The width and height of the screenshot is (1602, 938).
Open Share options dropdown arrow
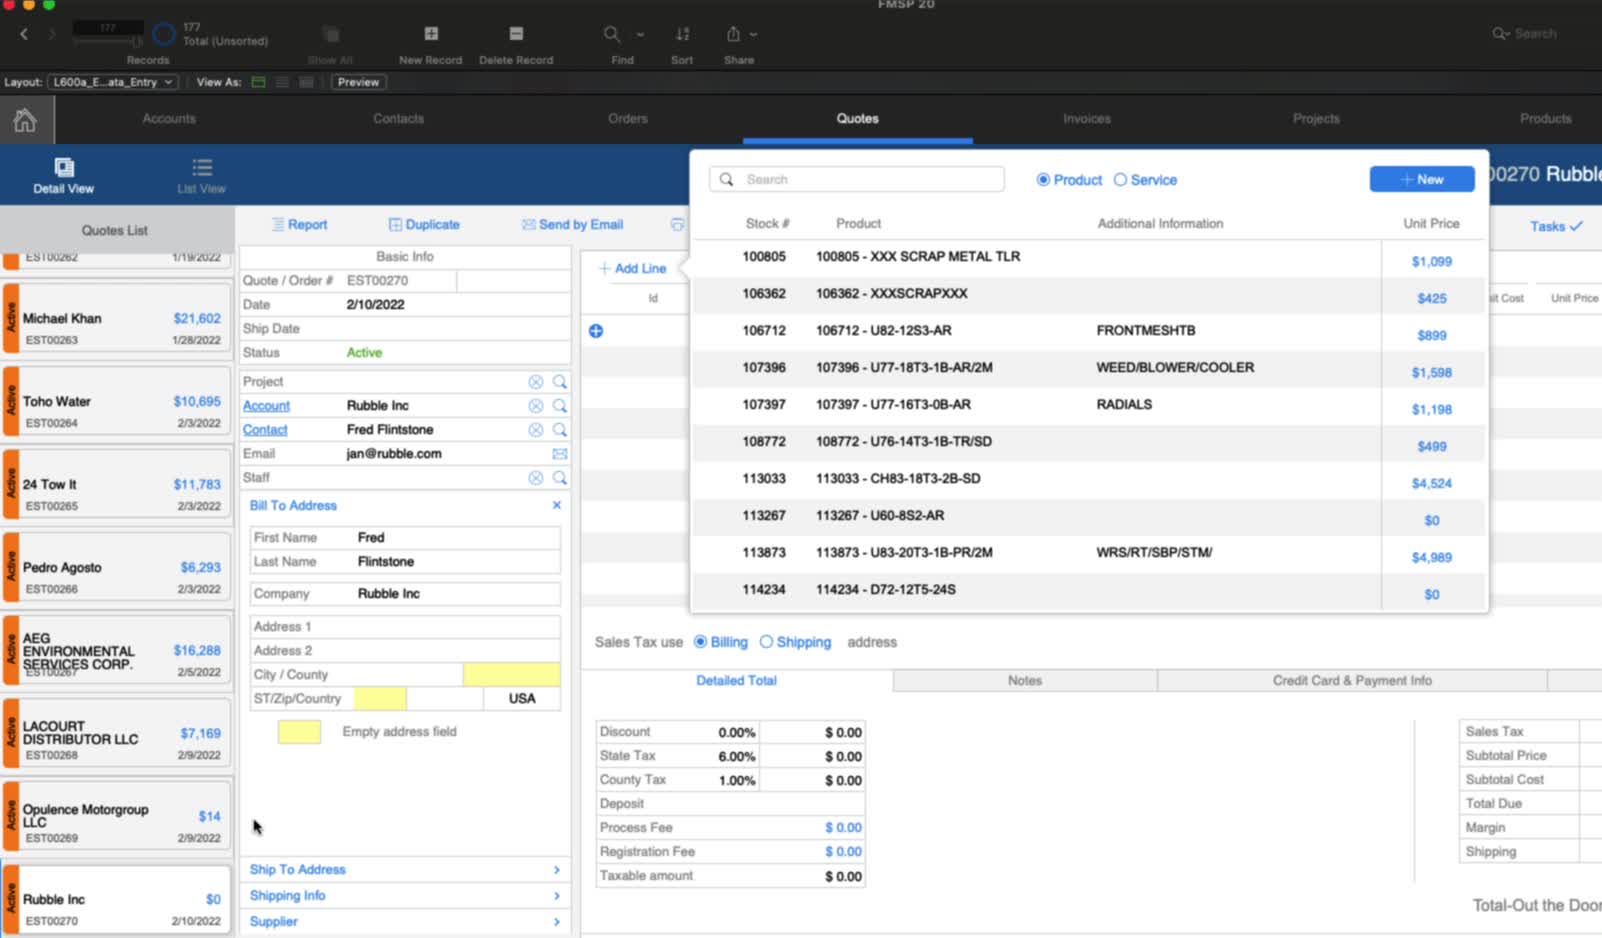(753, 34)
